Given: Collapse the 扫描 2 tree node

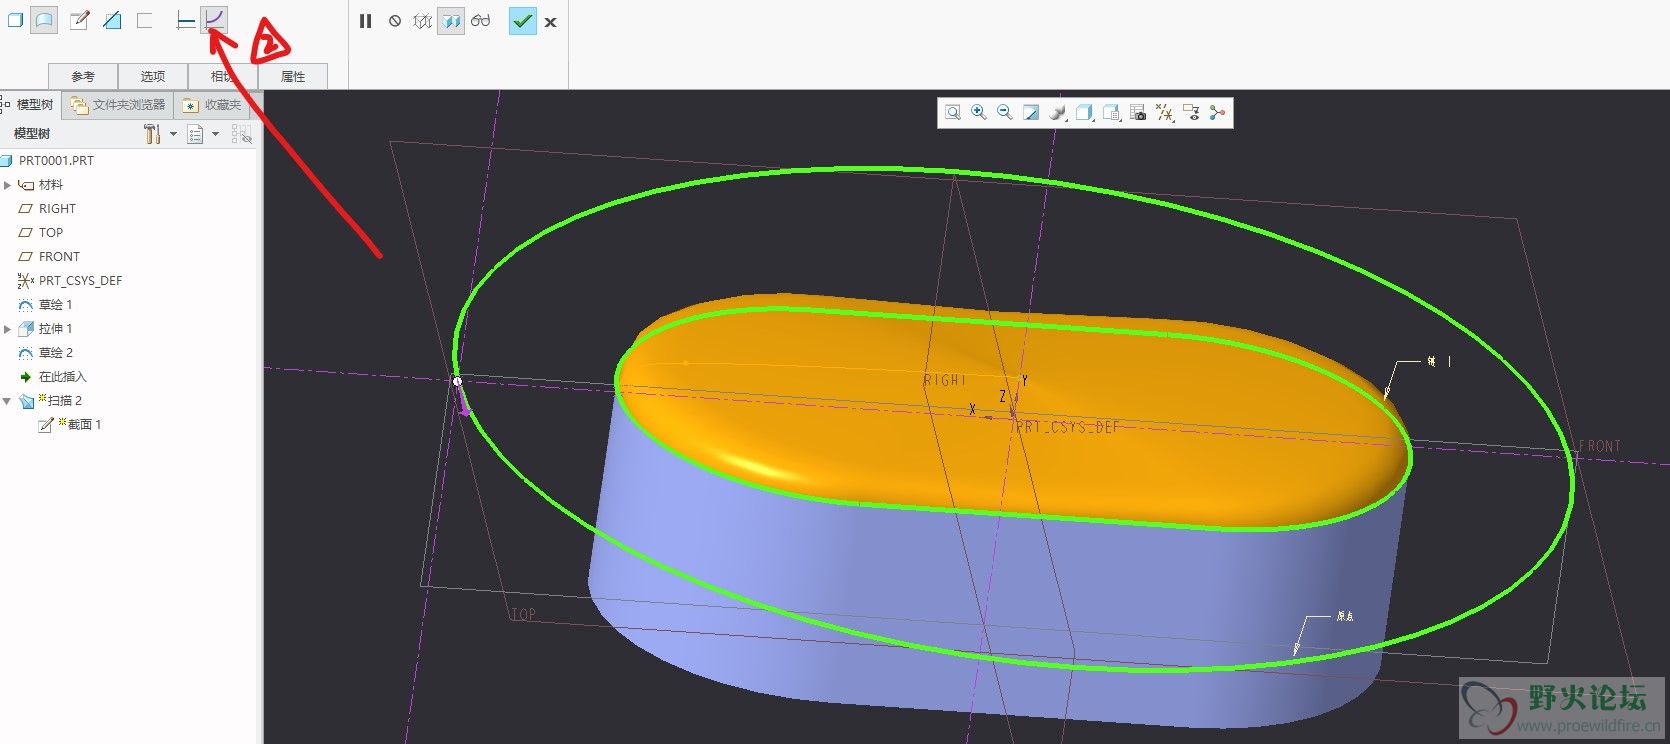Looking at the screenshot, I should pos(8,401).
